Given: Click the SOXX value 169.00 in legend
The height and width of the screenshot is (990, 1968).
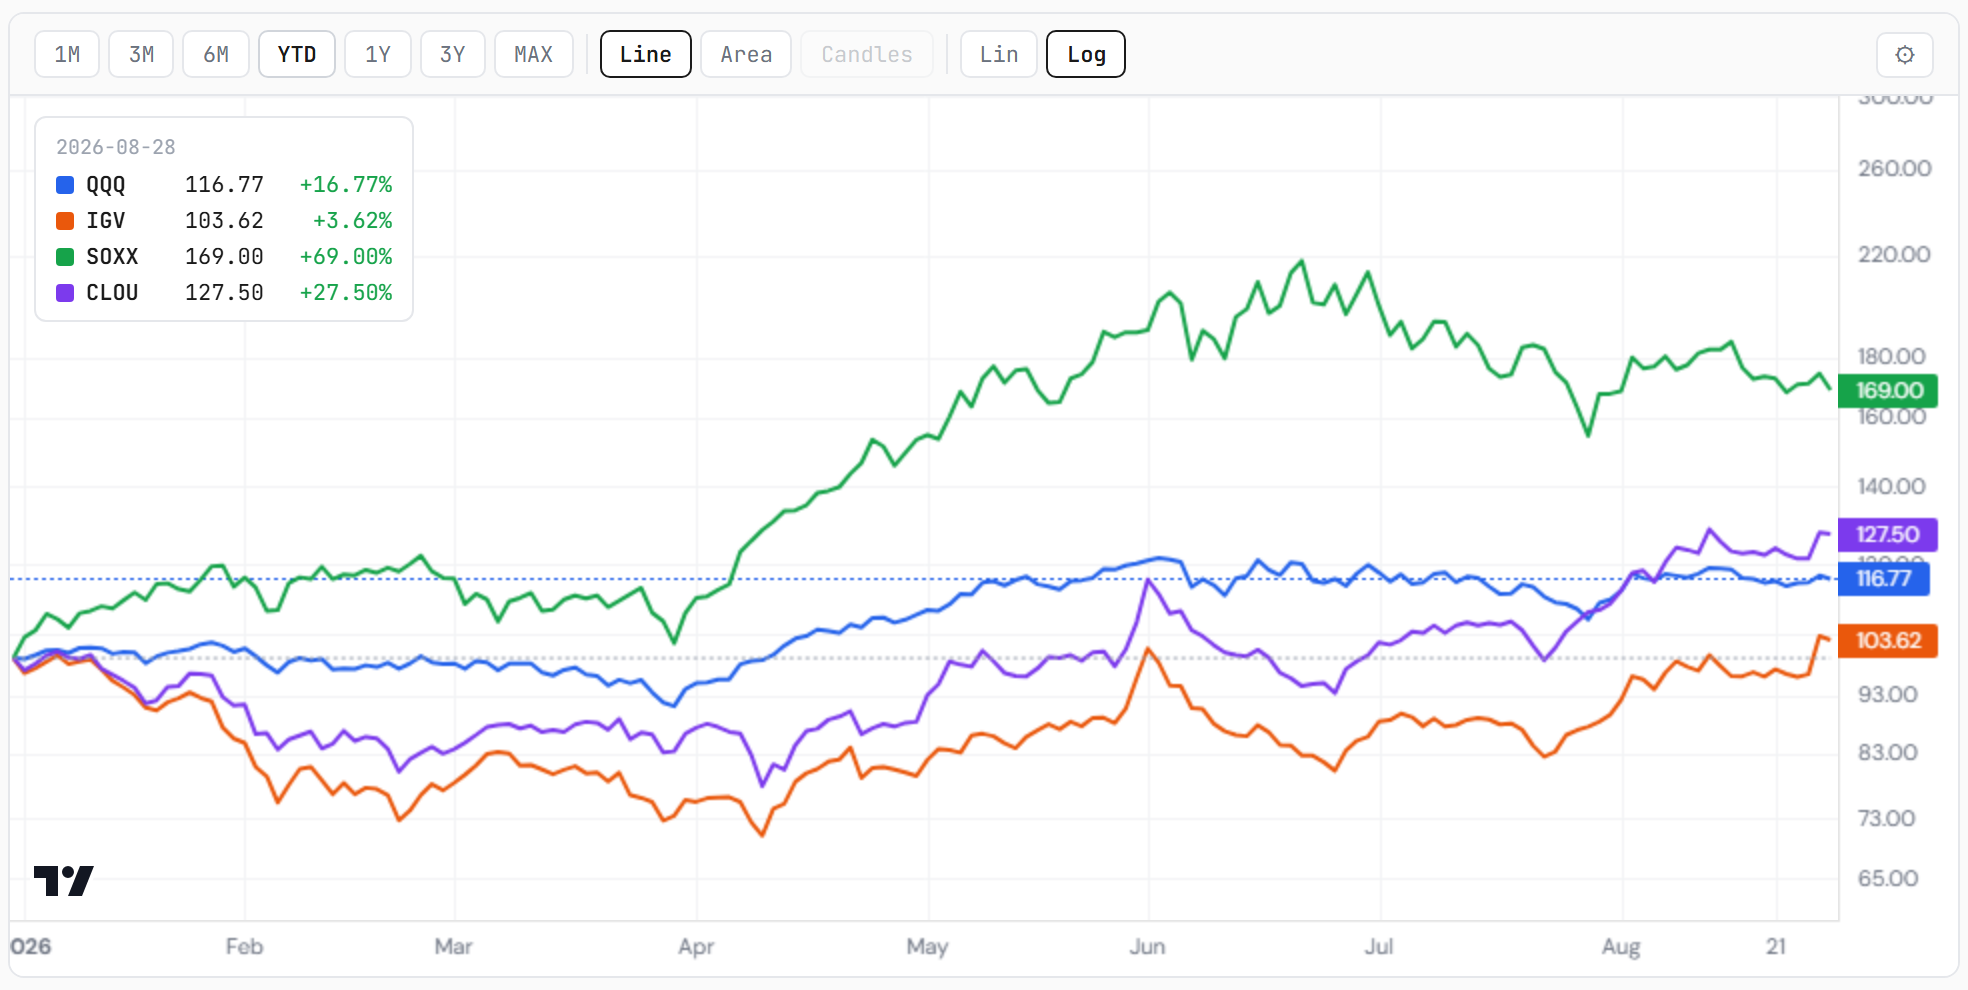Looking at the screenshot, I should pyautogui.click(x=225, y=257).
